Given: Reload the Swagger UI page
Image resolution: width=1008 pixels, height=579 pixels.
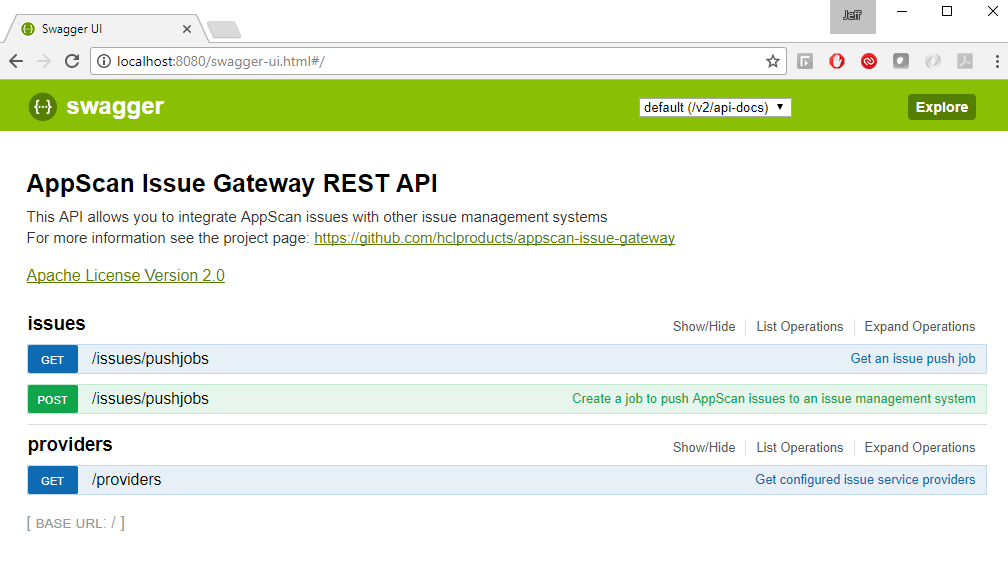Looking at the screenshot, I should click(72, 61).
